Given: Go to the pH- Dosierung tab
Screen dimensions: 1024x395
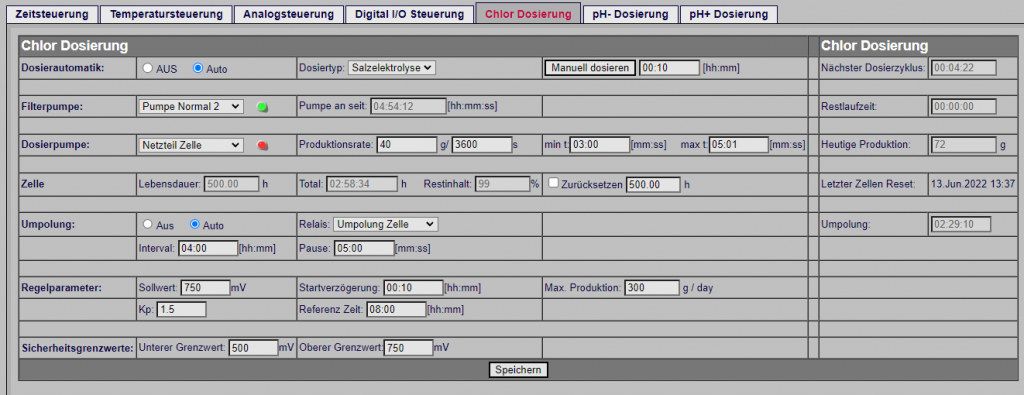Looking at the screenshot, I should coord(630,14).
